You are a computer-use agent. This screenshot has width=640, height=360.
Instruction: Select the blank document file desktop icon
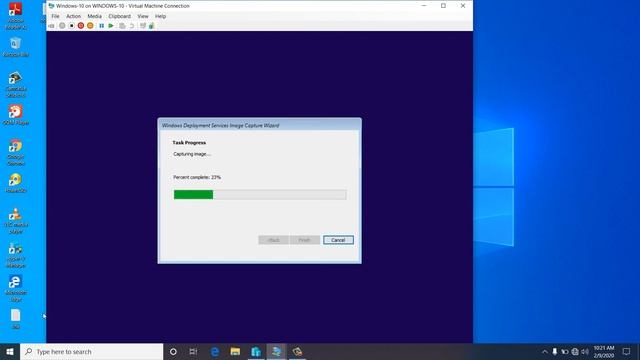16,319
